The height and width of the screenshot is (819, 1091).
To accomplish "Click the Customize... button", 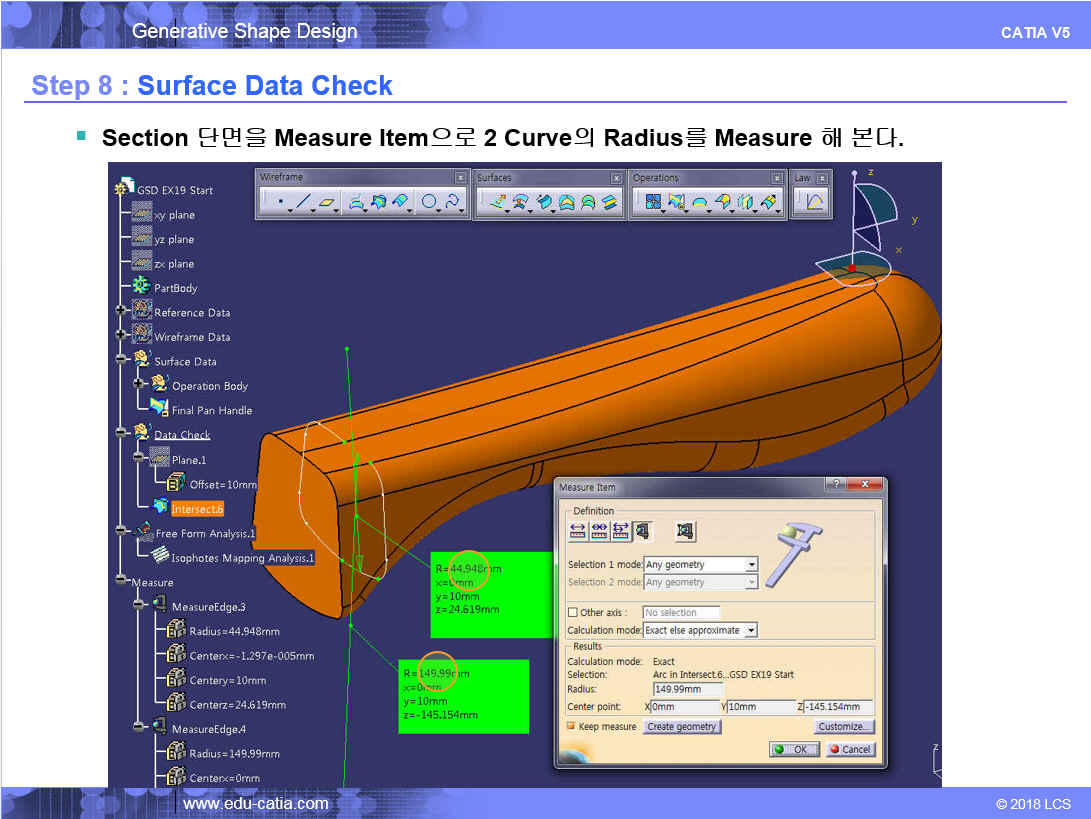I will (x=844, y=727).
